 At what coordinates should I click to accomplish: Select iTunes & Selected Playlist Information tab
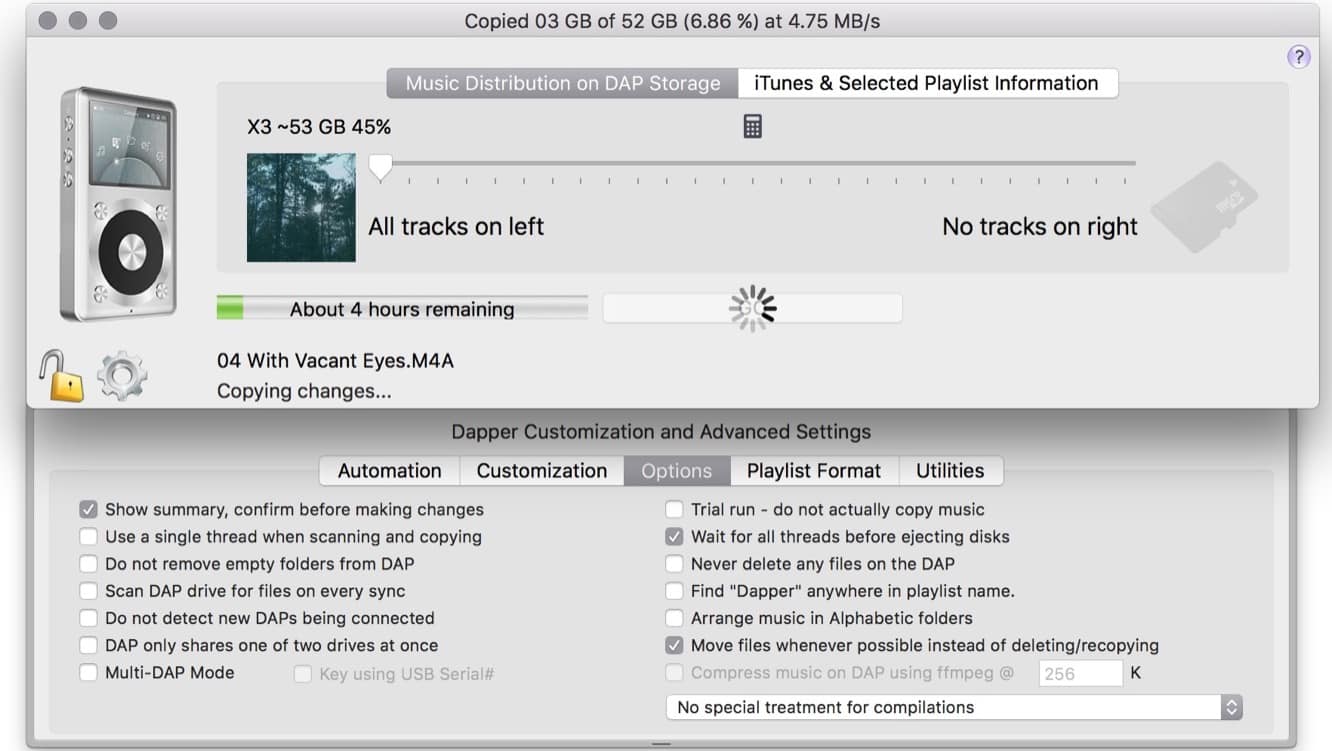926,83
